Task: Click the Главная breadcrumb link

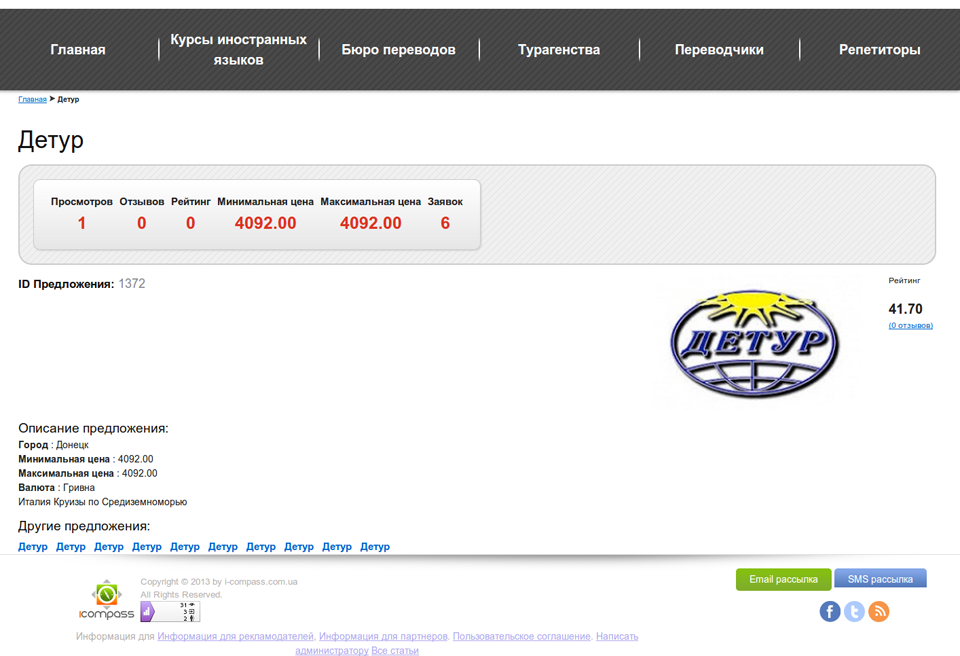Action: tap(32, 99)
